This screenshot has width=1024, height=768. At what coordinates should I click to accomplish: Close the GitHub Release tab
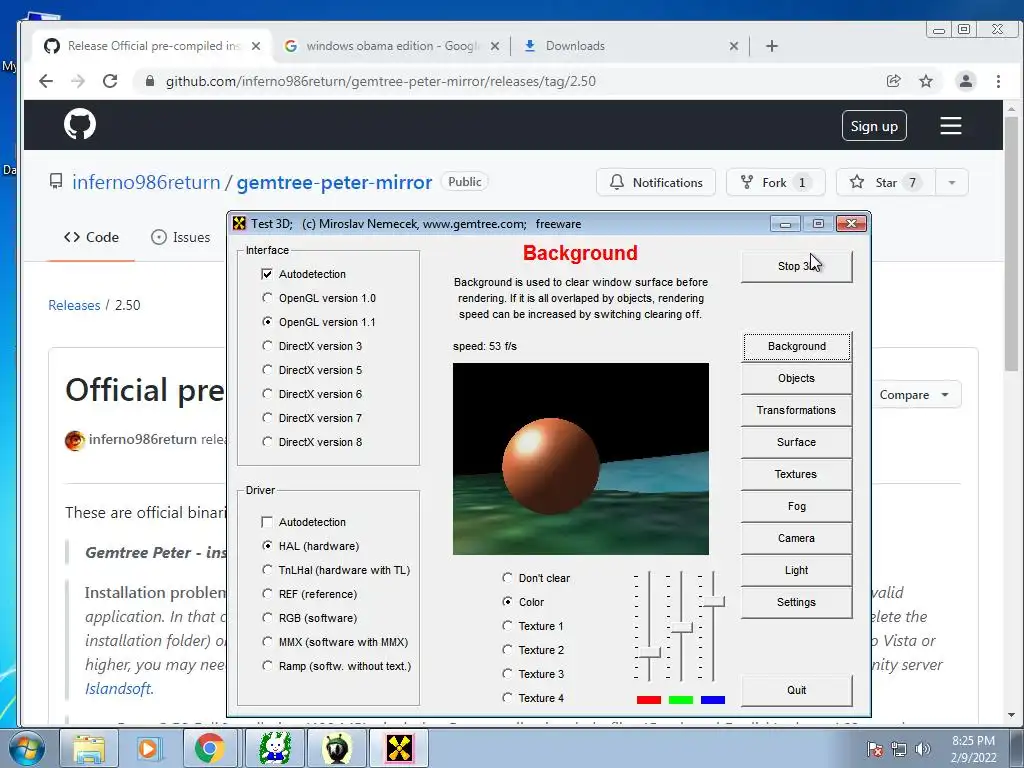(256, 46)
